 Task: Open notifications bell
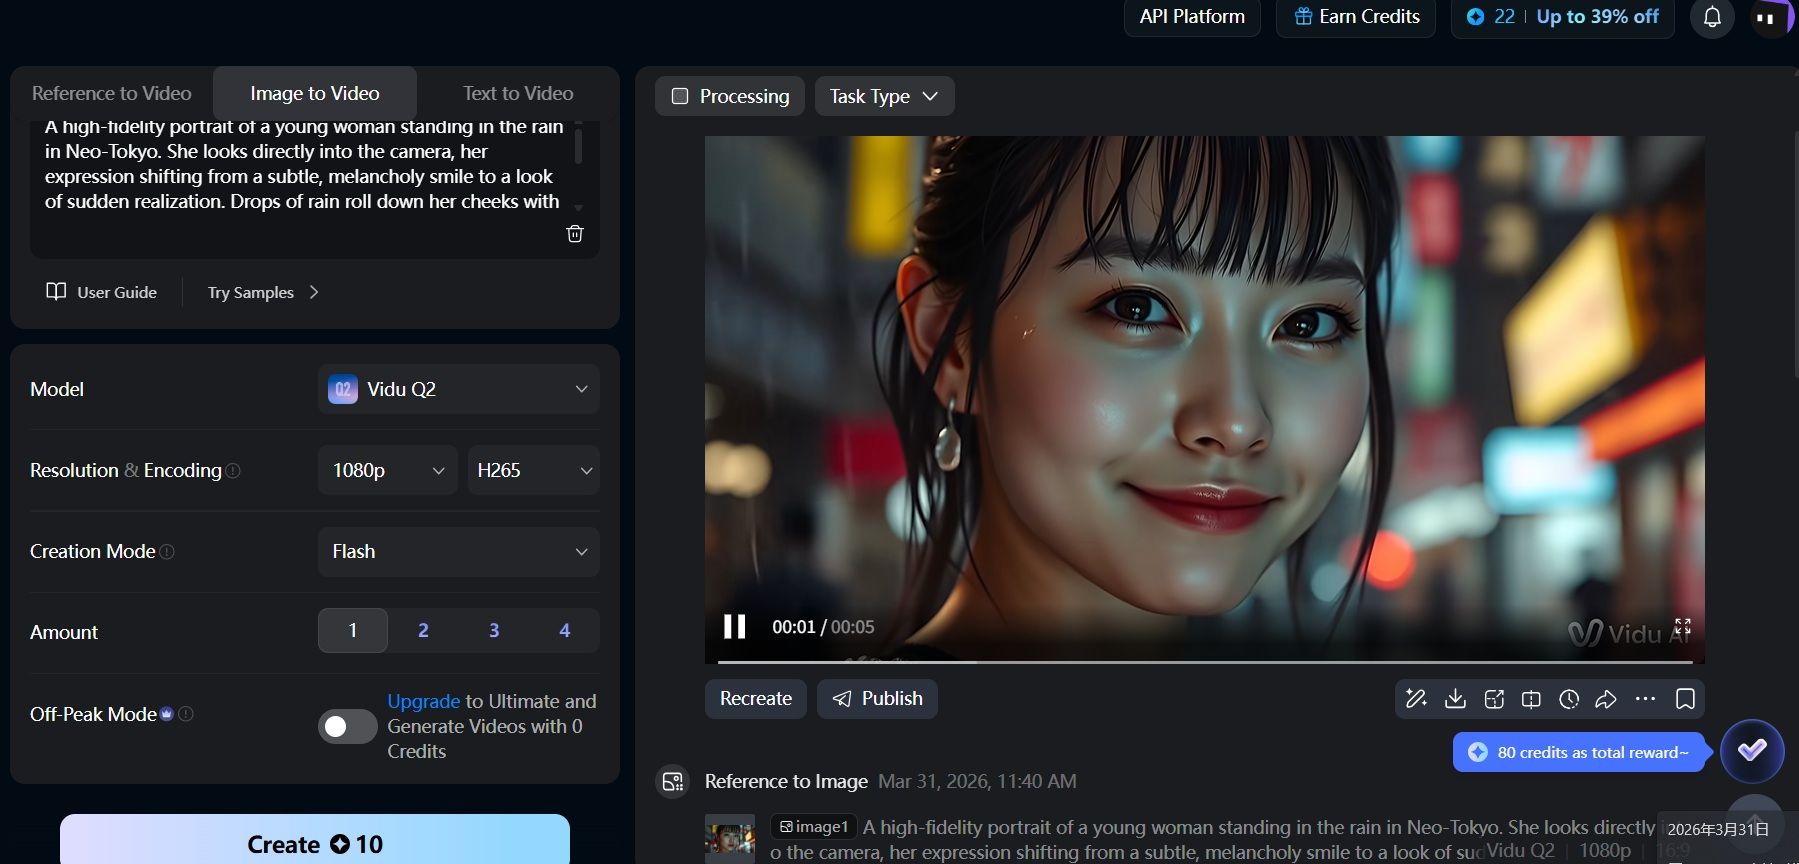(x=1712, y=17)
